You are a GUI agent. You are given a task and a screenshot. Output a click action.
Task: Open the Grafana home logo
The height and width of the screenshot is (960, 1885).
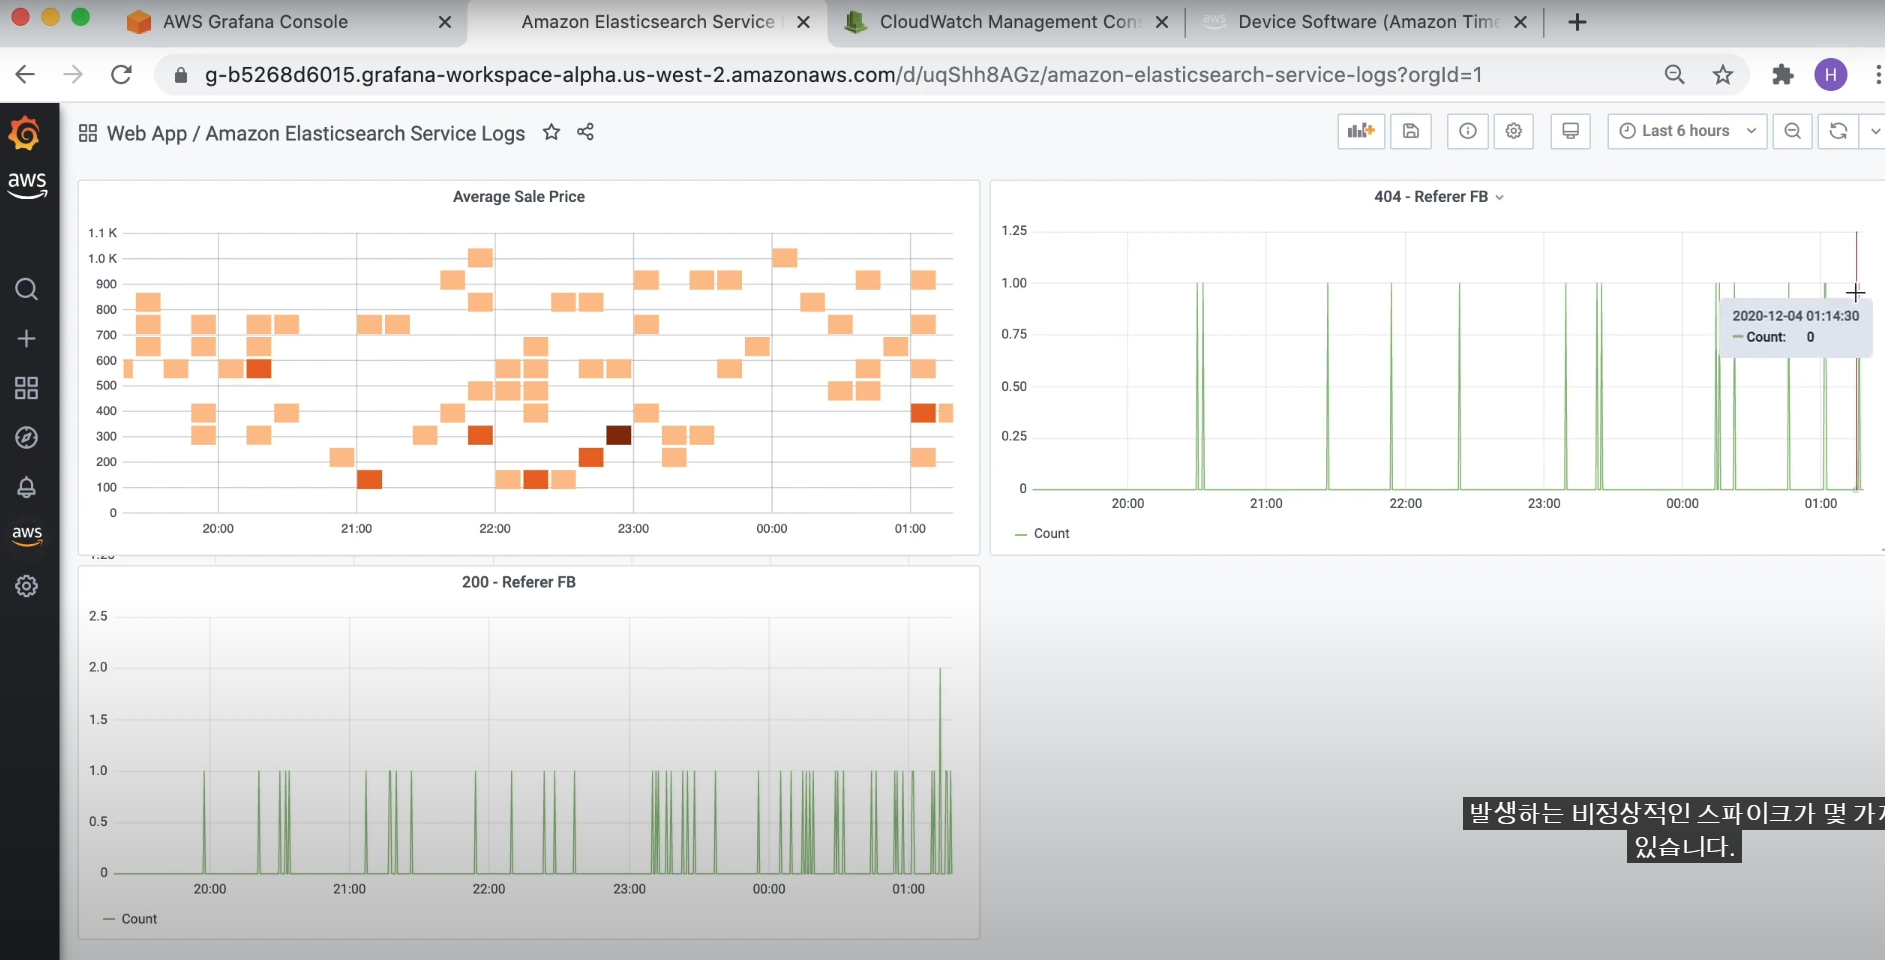click(25, 134)
